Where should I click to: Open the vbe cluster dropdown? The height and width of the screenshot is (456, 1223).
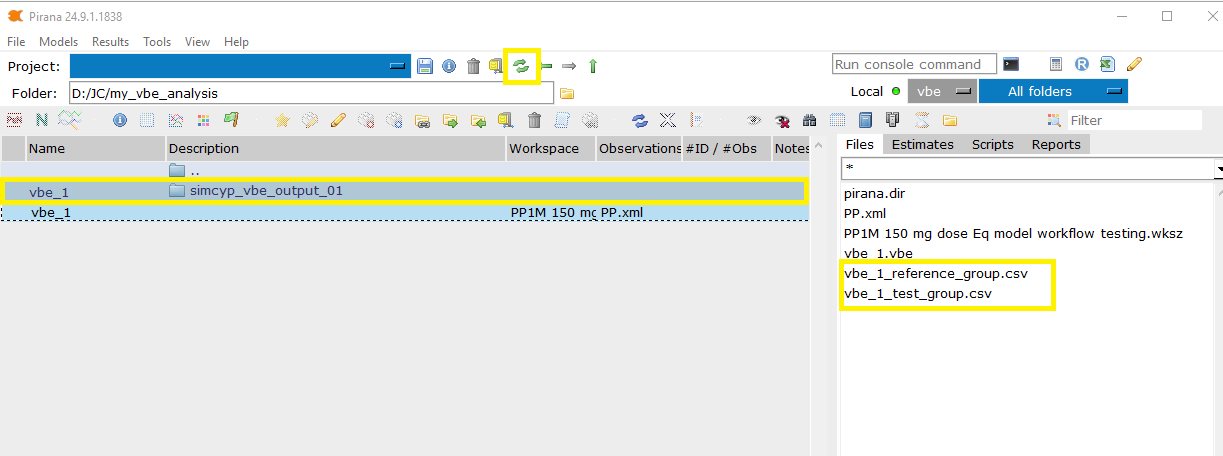click(x=942, y=91)
